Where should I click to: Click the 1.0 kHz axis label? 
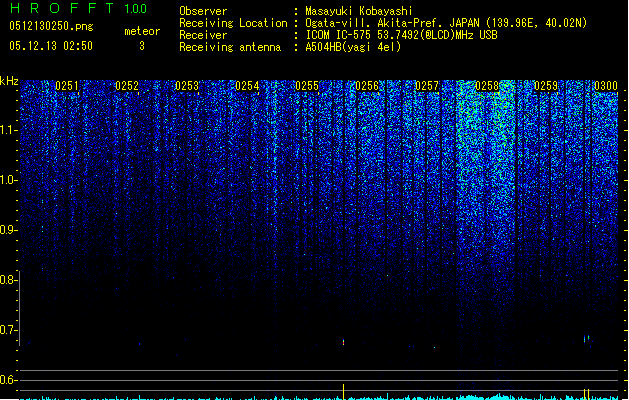coord(8,180)
